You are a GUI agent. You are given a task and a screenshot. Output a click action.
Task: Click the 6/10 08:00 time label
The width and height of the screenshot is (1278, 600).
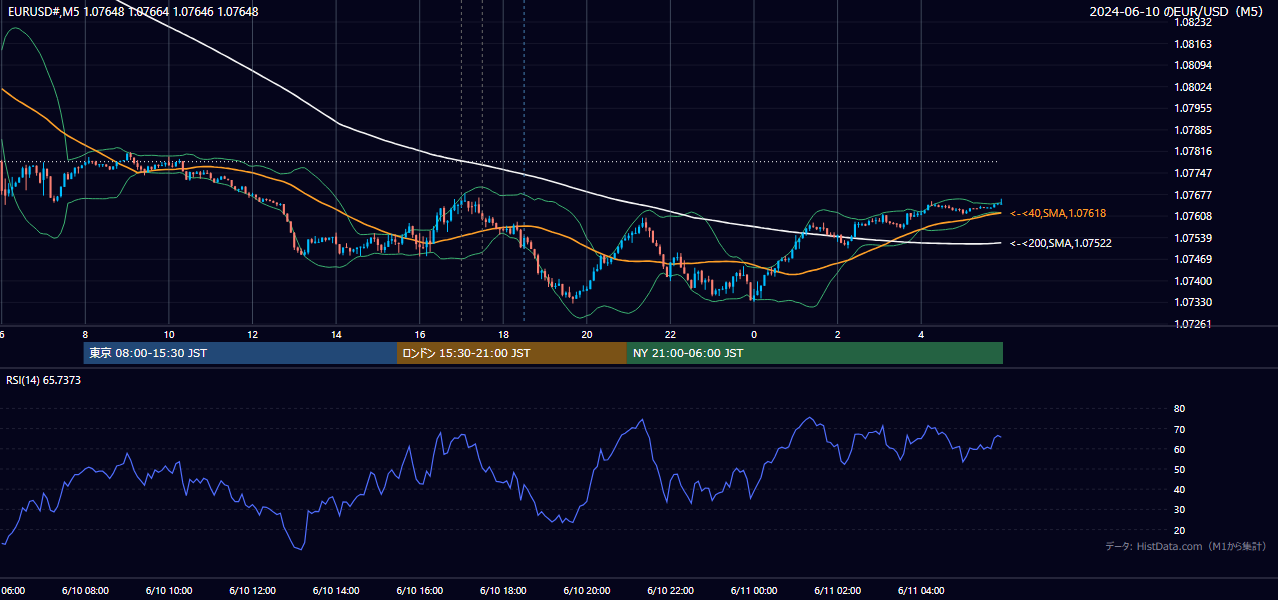(x=85, y=591)
